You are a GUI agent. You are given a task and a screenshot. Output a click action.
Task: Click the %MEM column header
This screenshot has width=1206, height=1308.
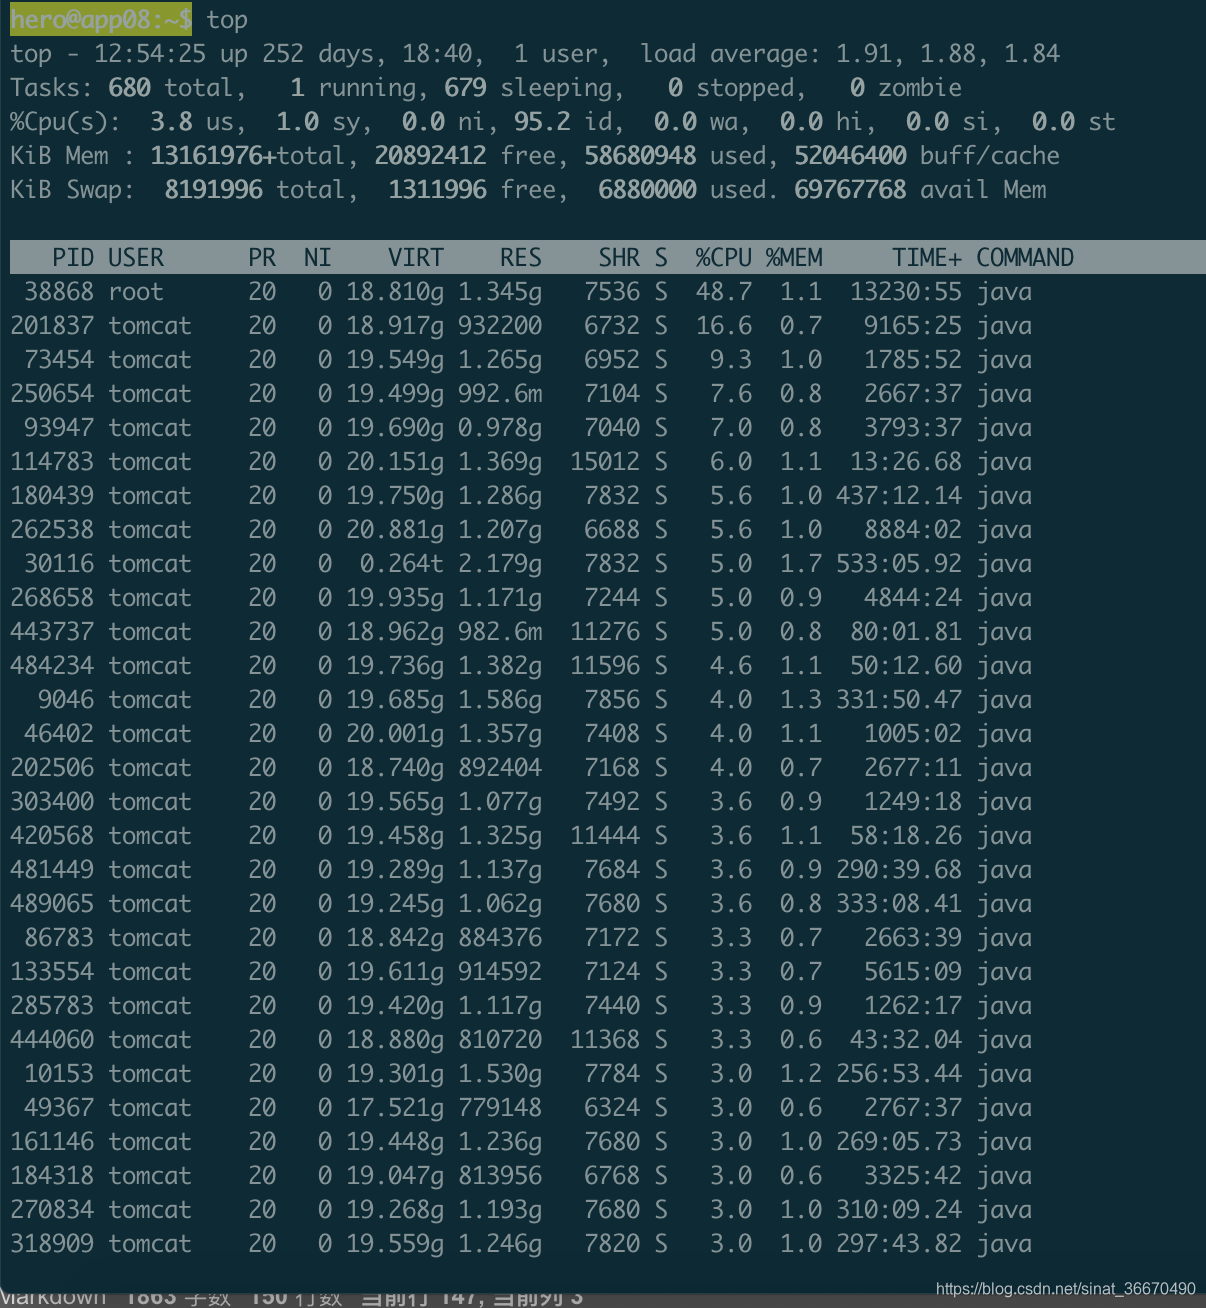tap(794, 257)
